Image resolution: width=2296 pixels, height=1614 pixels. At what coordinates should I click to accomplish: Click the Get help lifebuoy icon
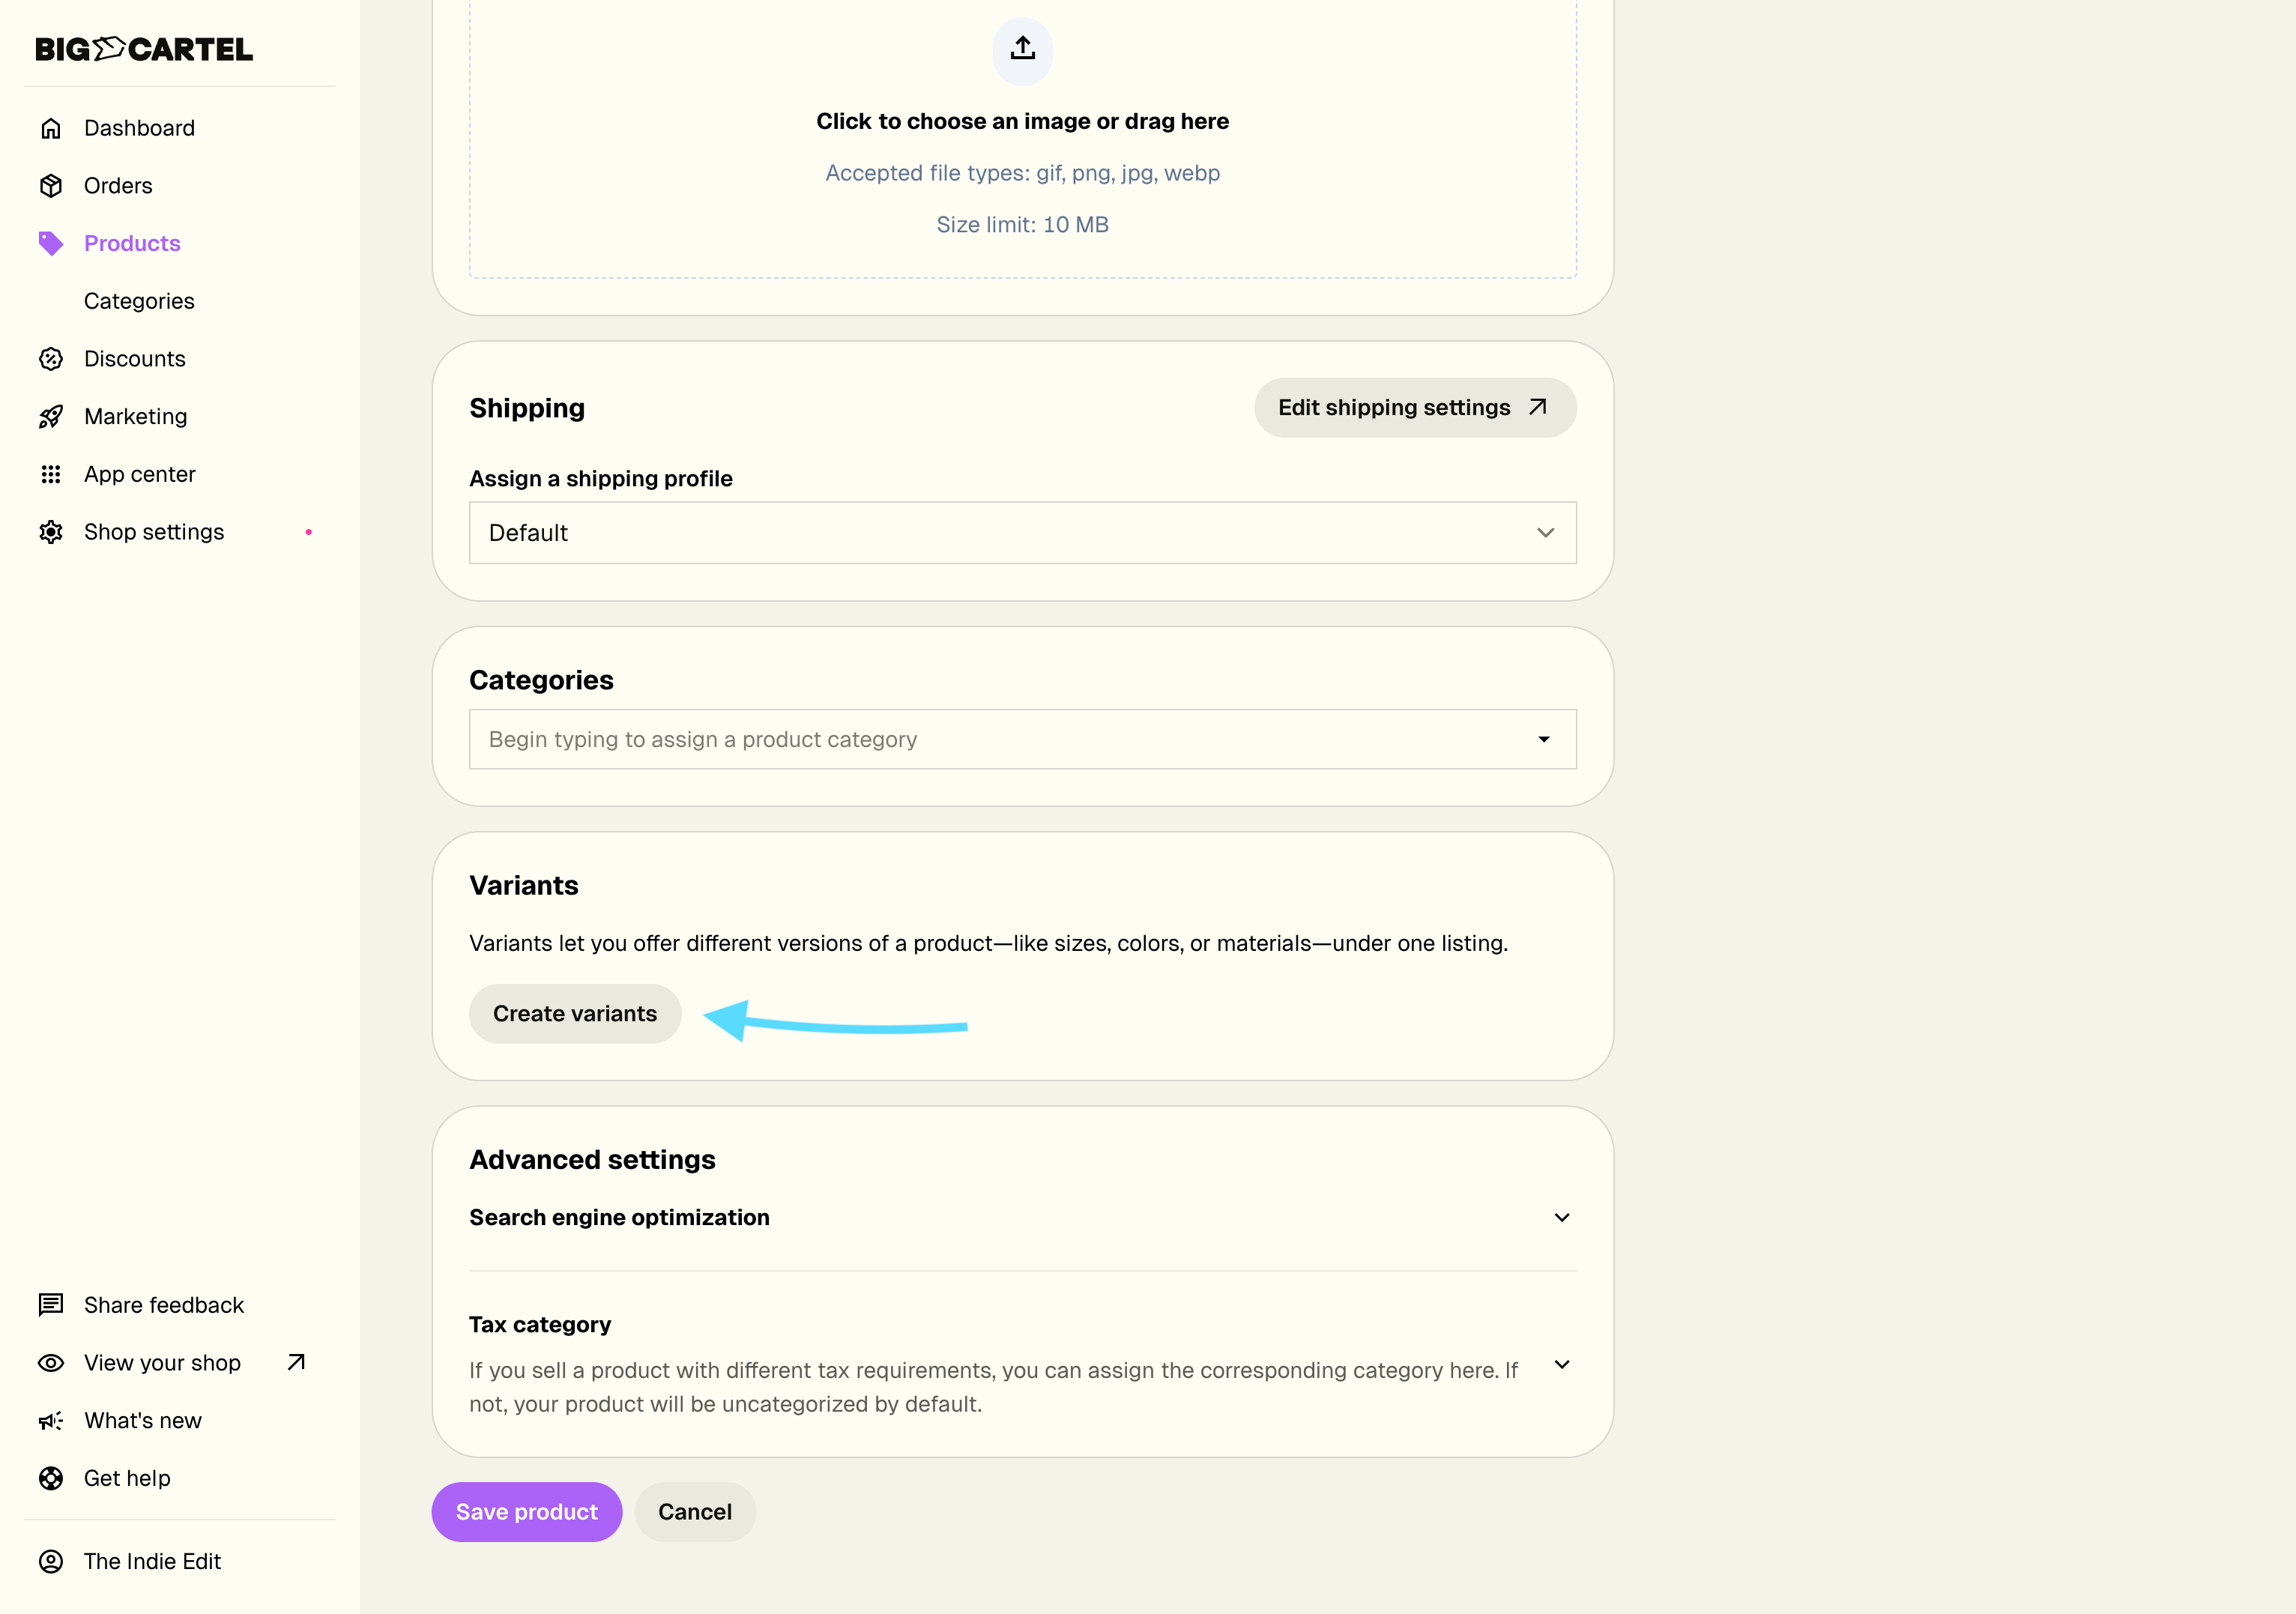pos(51,1478)
